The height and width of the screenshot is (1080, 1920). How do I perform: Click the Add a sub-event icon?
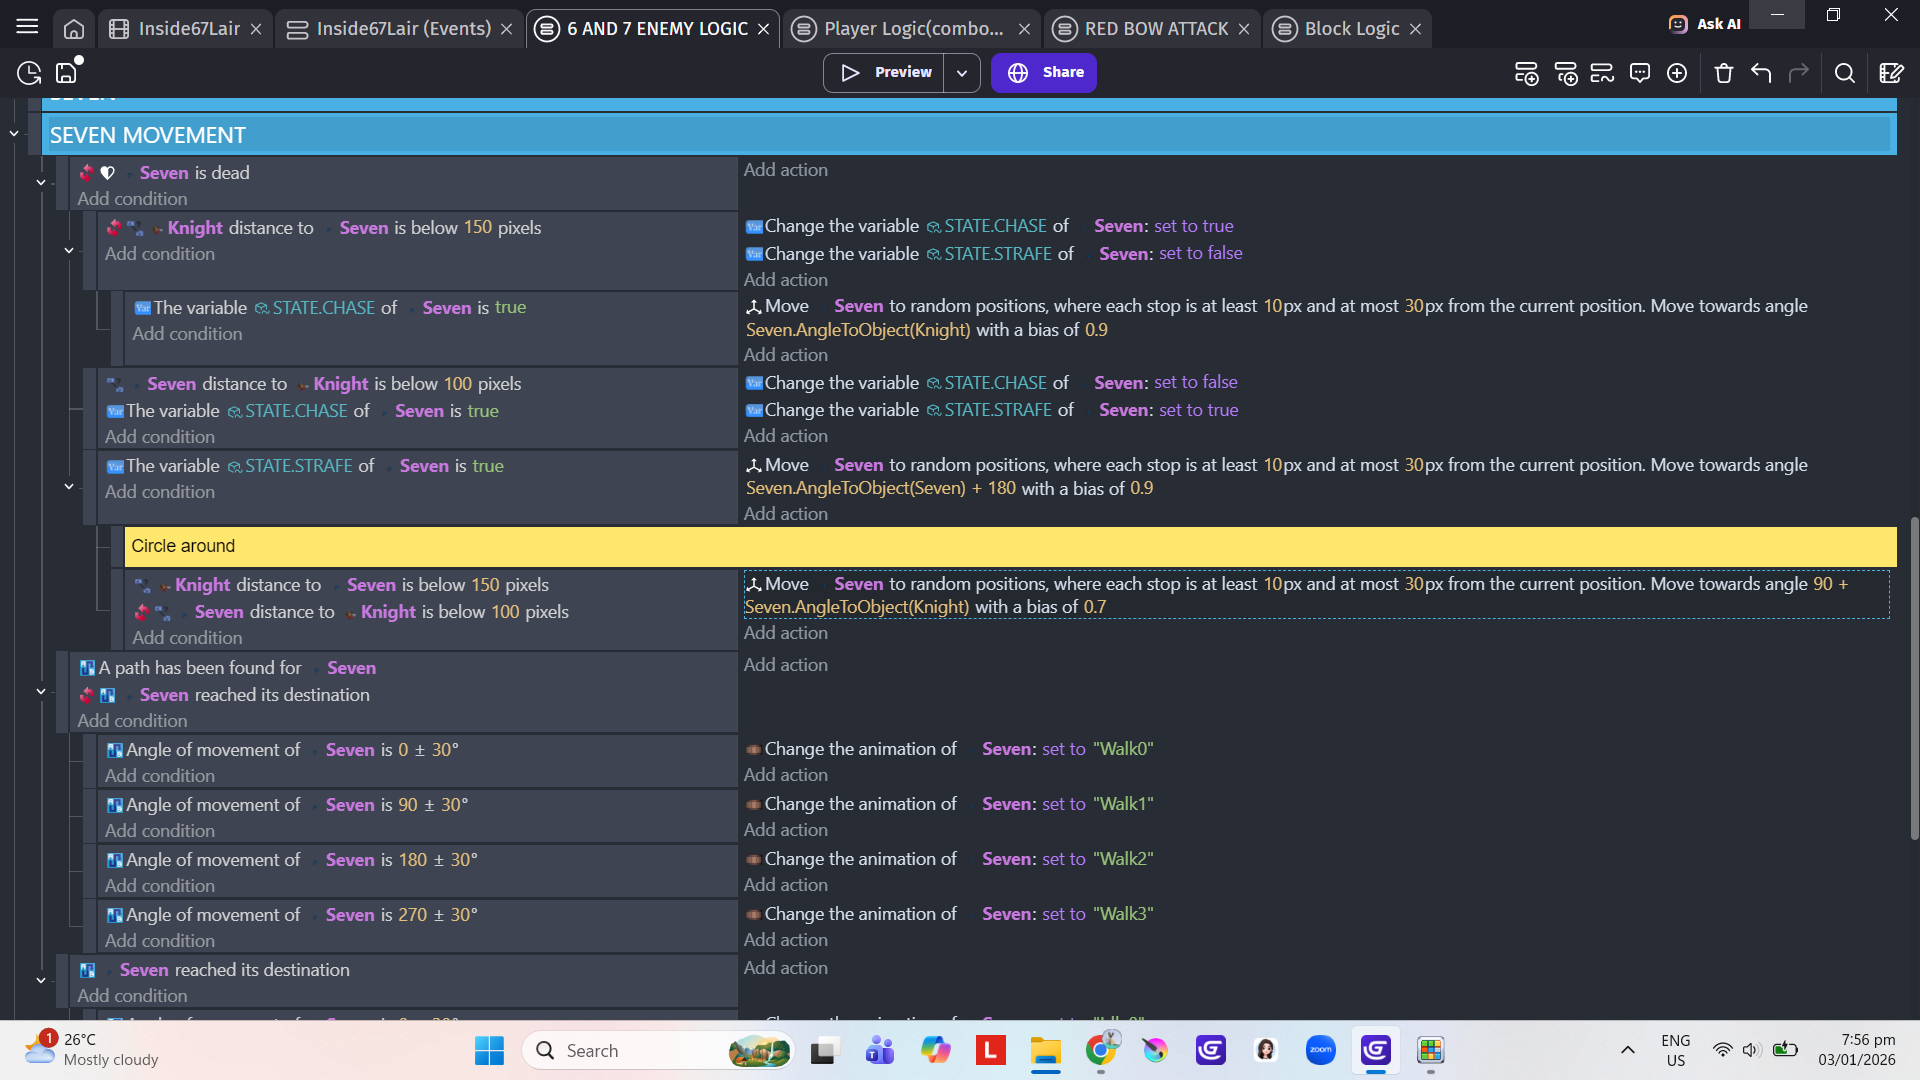pos(1565,73)
